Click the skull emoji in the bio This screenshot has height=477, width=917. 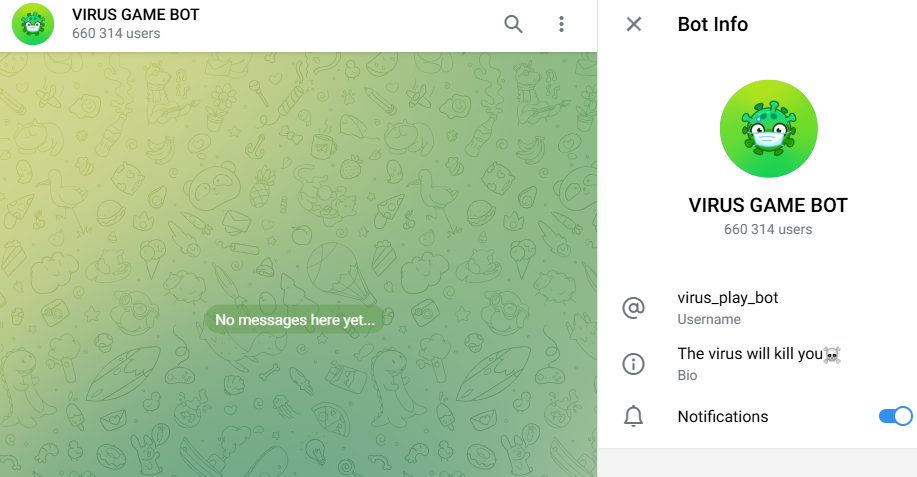(x=831, y=354)
